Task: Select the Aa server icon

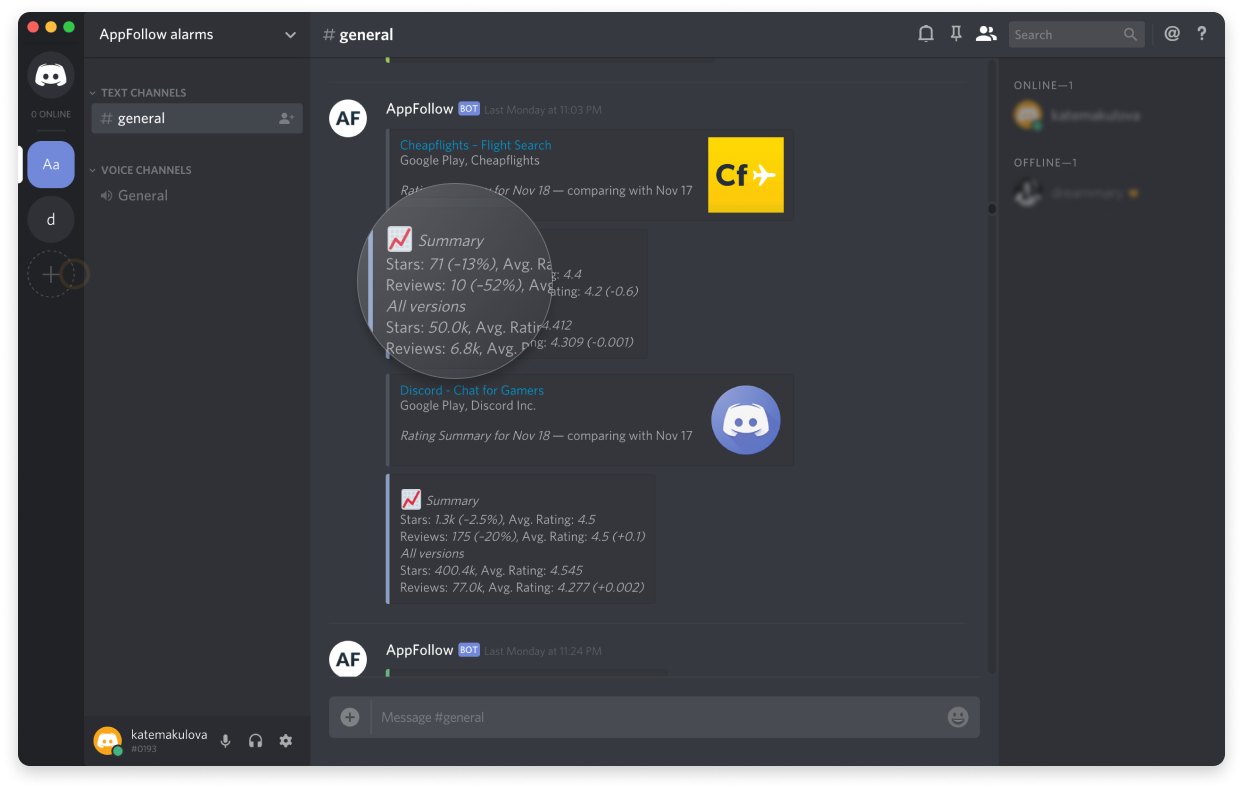Action: point(51,164)
